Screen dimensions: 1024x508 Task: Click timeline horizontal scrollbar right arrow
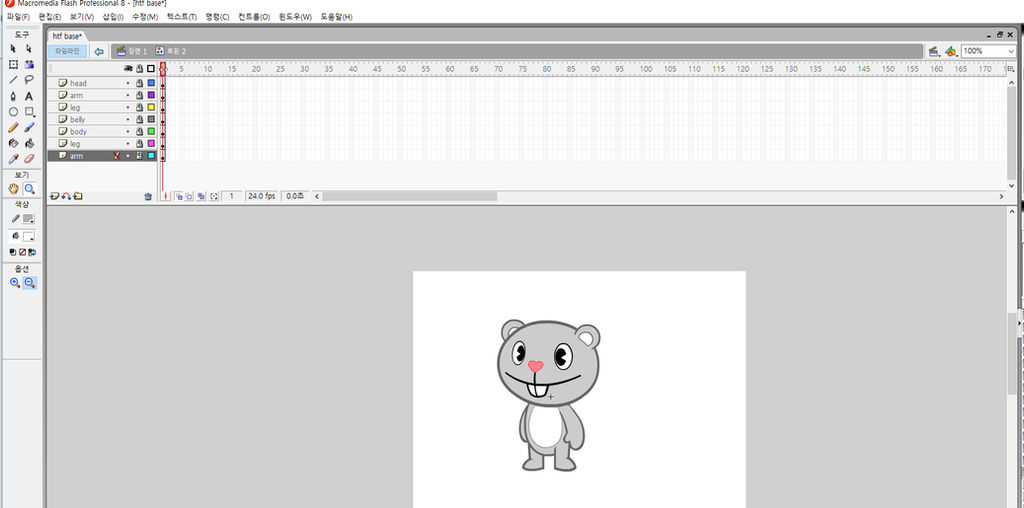(x=1001, y=196)
